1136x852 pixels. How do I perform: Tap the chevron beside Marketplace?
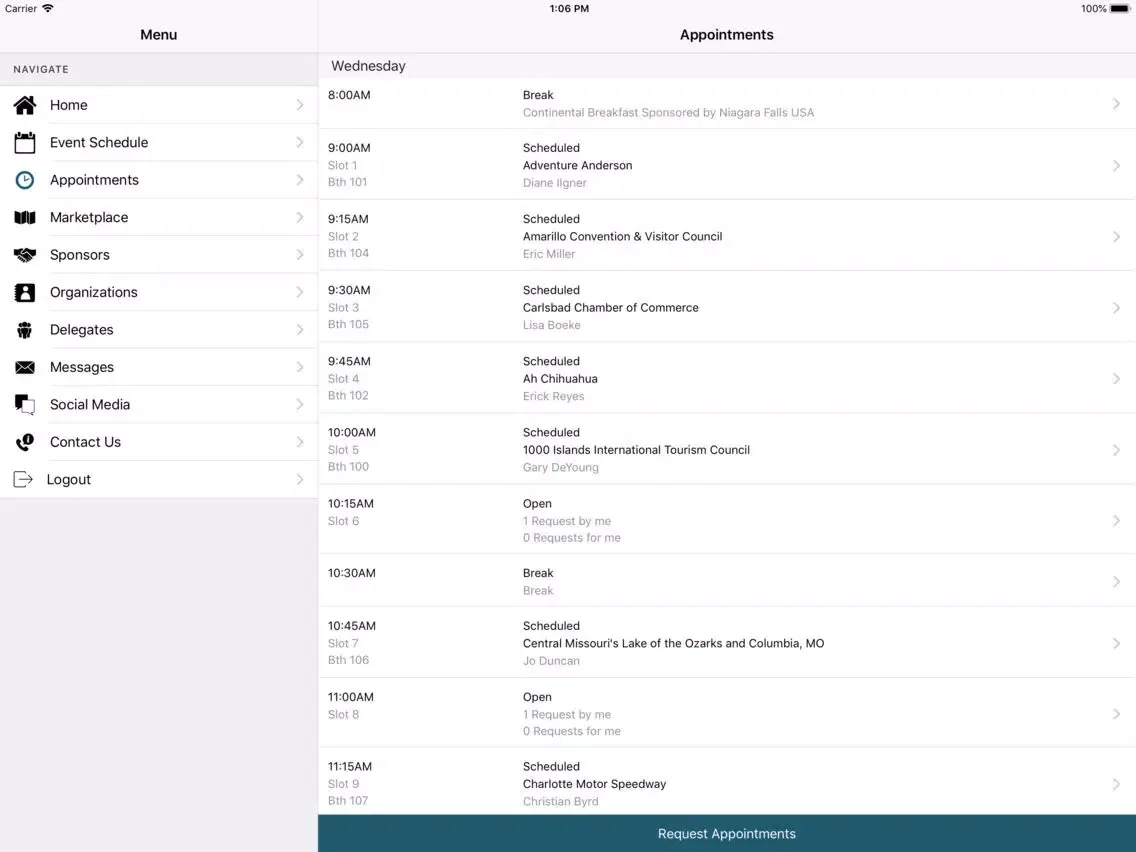300,217
